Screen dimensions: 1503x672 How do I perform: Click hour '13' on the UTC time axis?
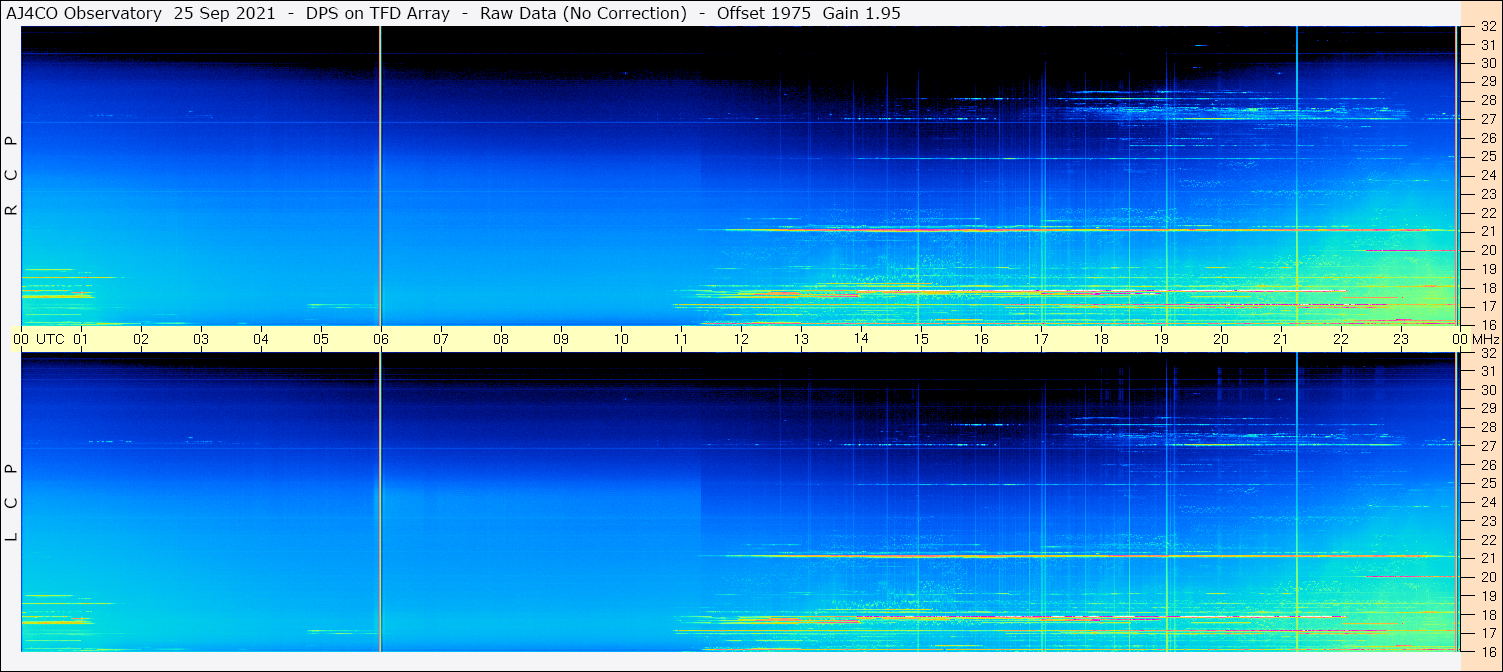click(x=801, y=339)
